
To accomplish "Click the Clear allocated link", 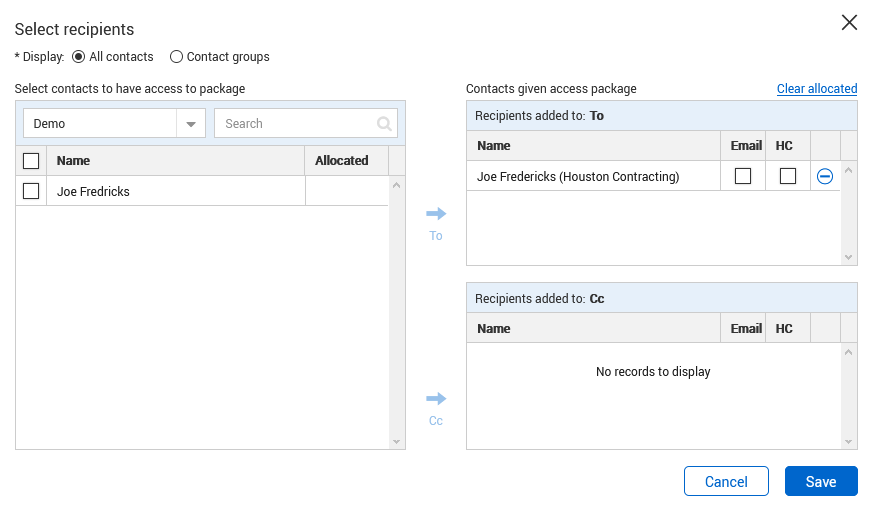I will click(x=816, y=89).
